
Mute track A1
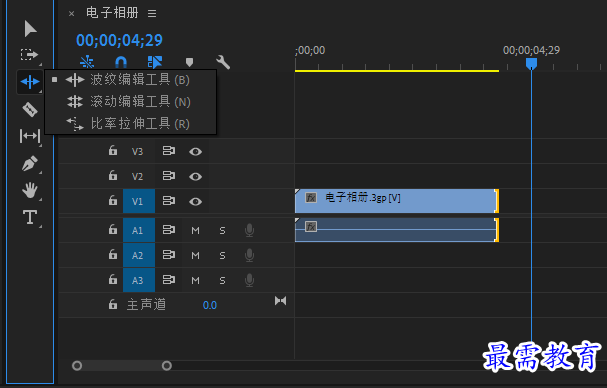pyautogui.click(x=195, y=231)
